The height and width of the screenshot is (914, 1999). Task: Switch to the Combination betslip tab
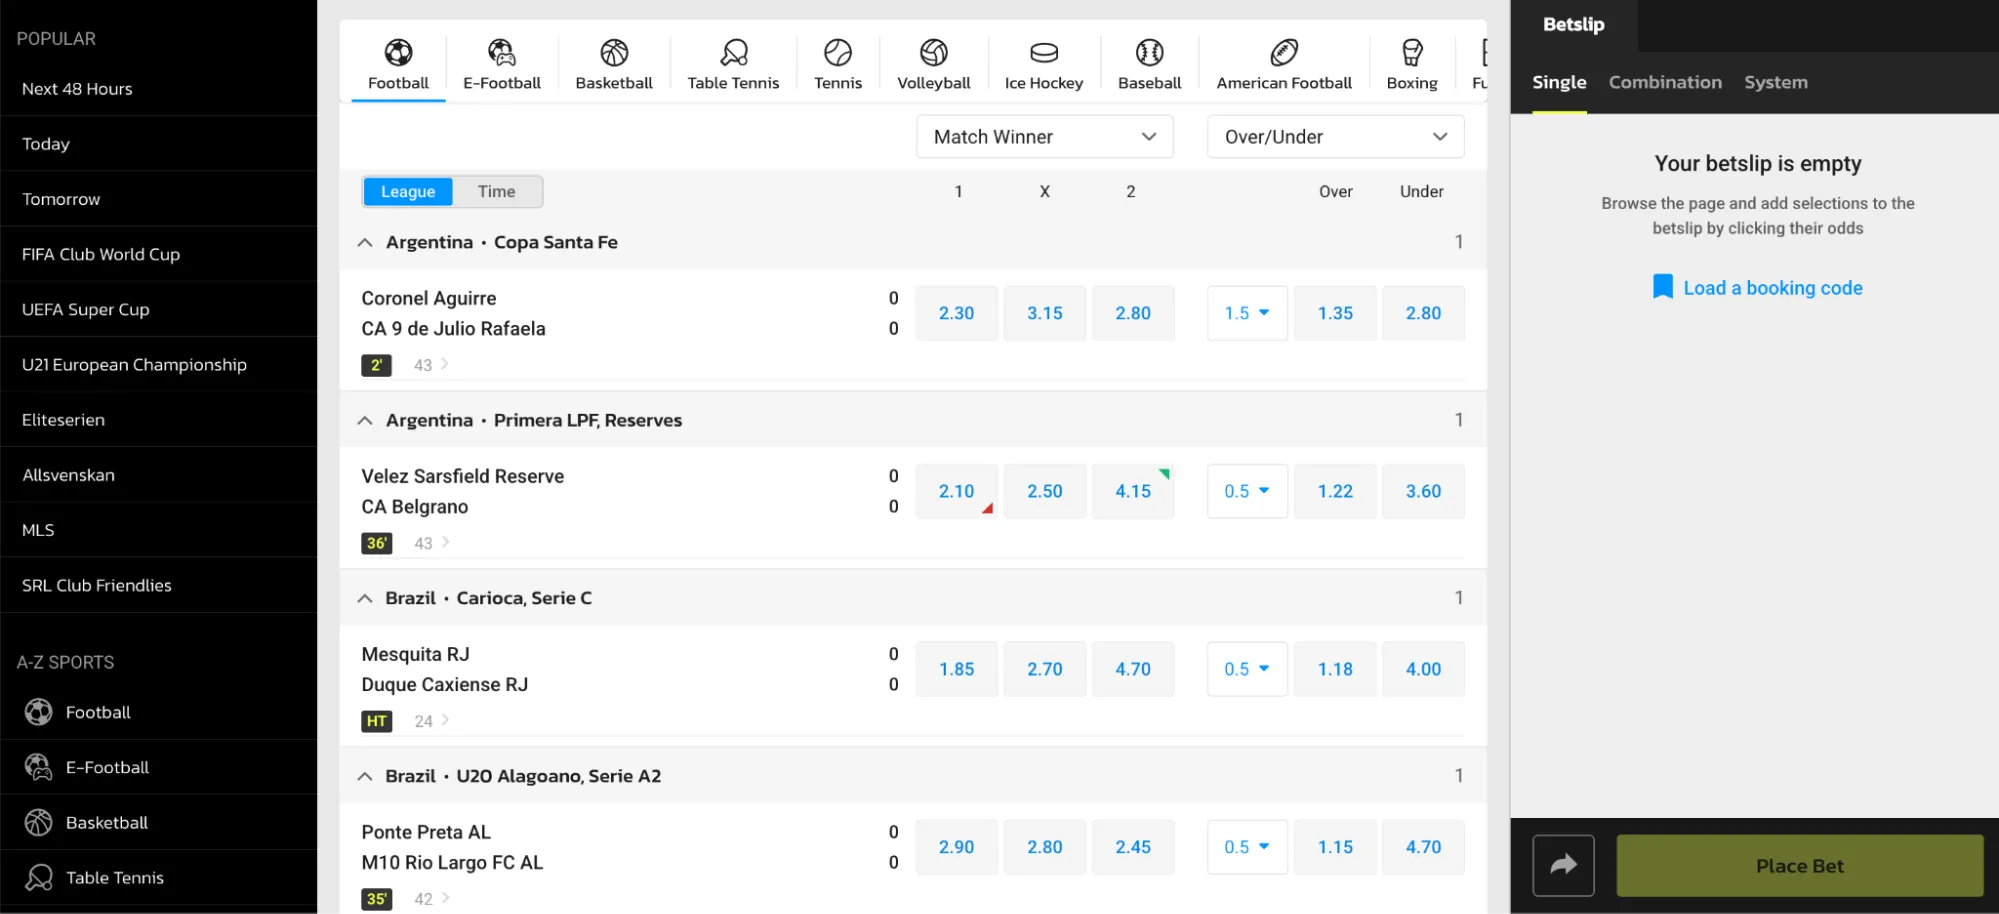pyautogui.click(x=1665, y=82)
